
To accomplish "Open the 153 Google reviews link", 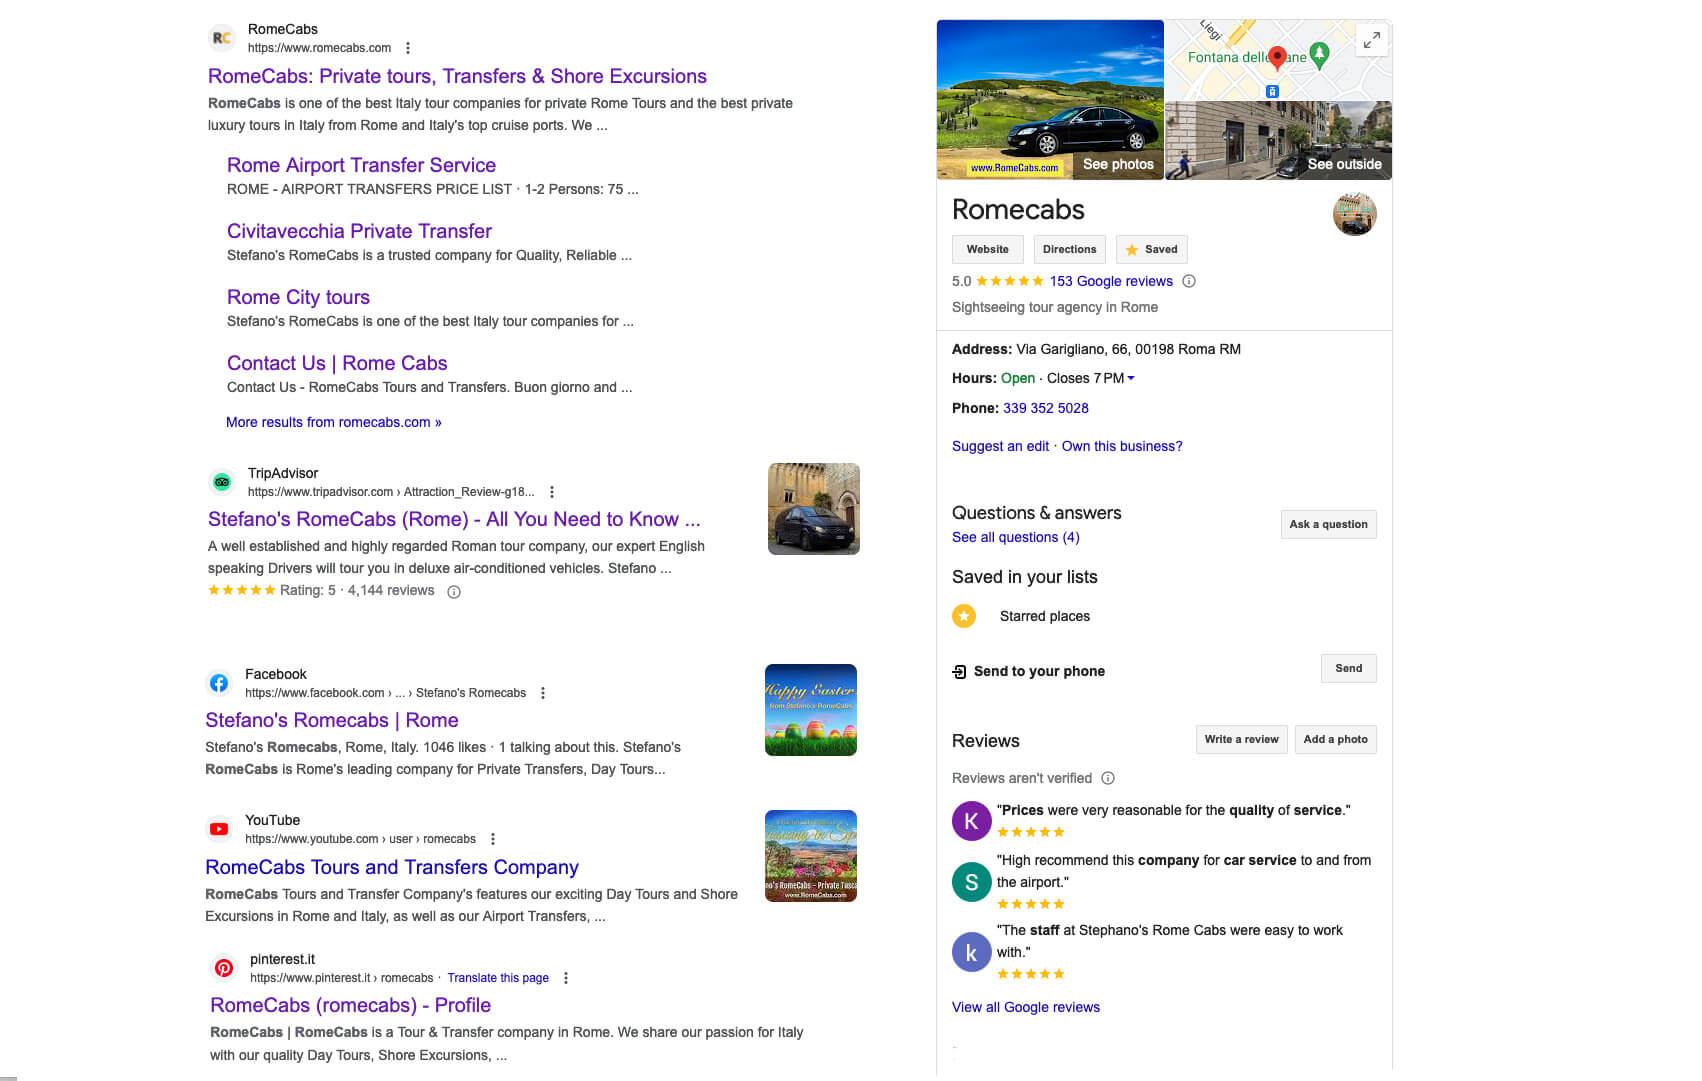I will 1111,281.
